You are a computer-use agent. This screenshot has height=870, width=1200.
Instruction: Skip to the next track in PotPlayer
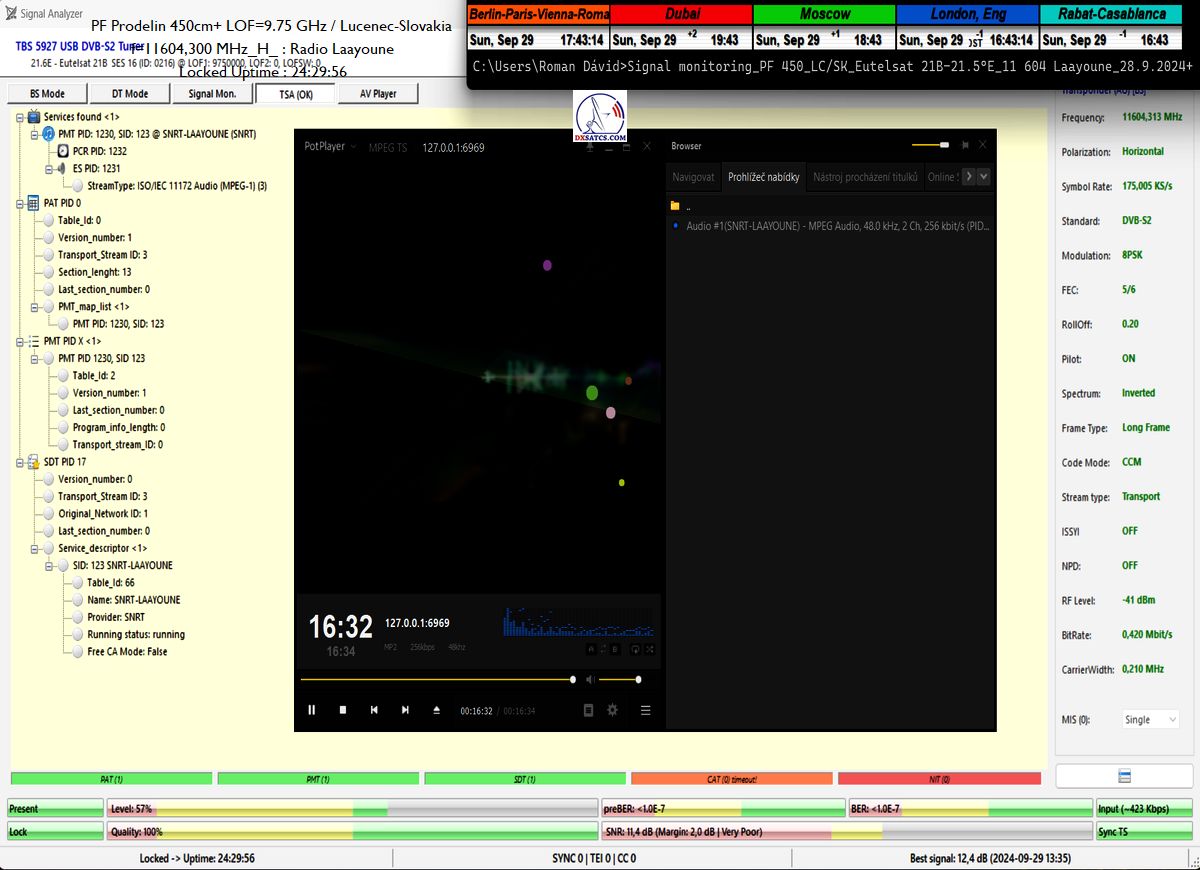click(x=405, y=710)
